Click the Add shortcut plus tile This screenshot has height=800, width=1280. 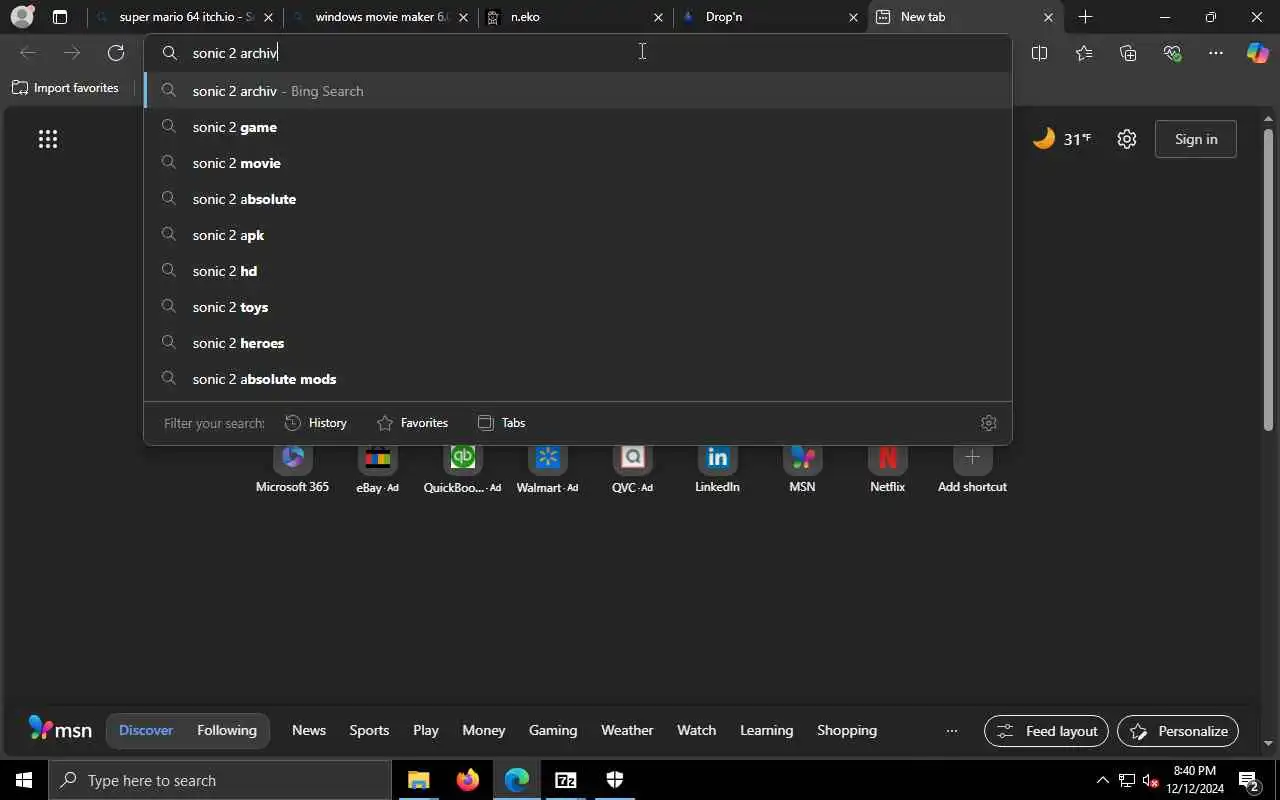click(972, 470)
